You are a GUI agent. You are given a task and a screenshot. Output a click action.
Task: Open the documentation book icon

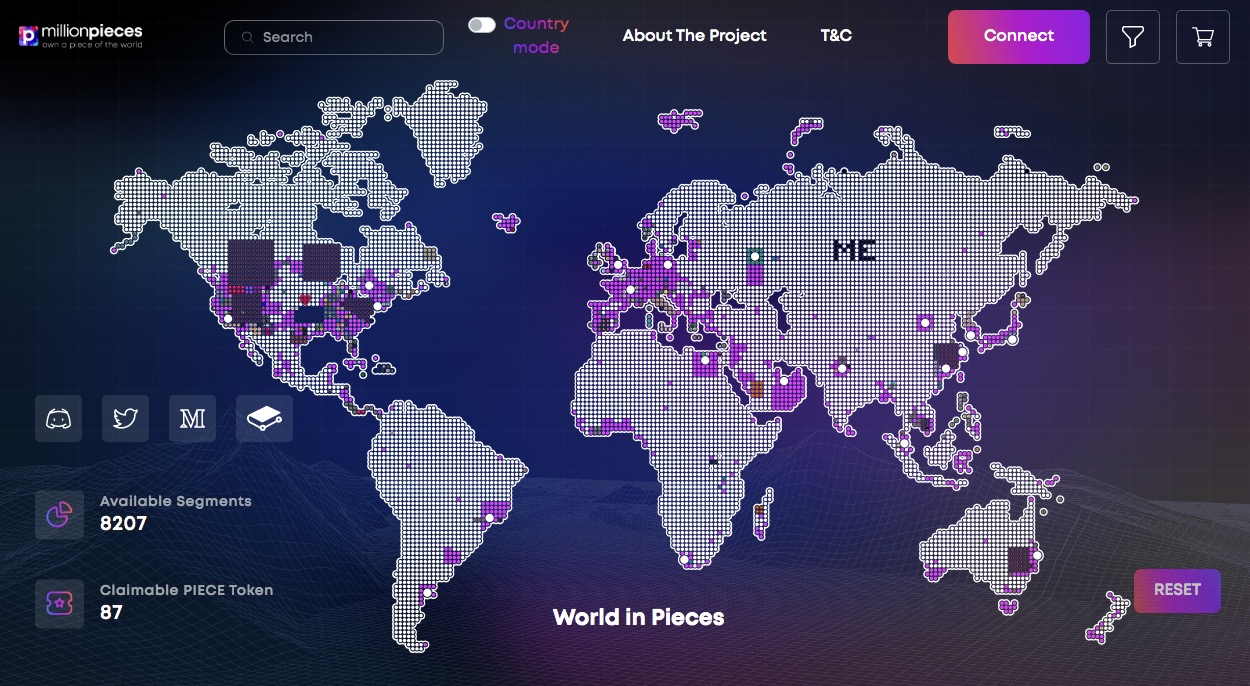point(264,418)
